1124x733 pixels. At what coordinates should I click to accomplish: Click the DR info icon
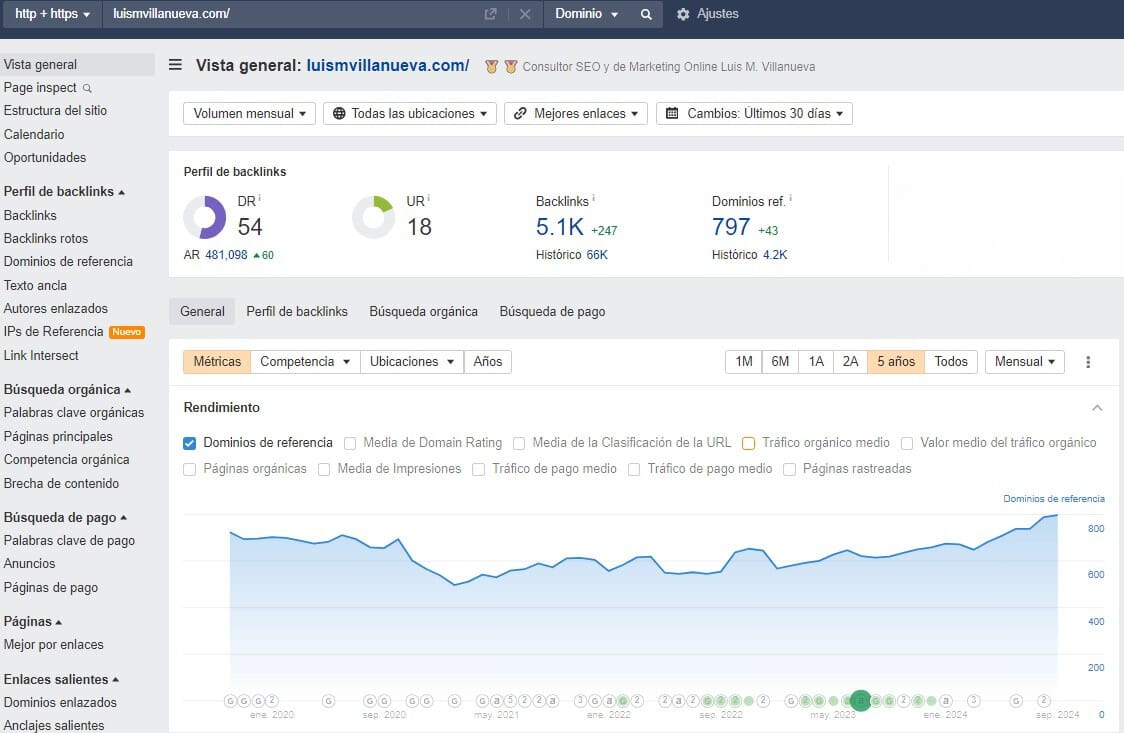(x=260, y=198)
